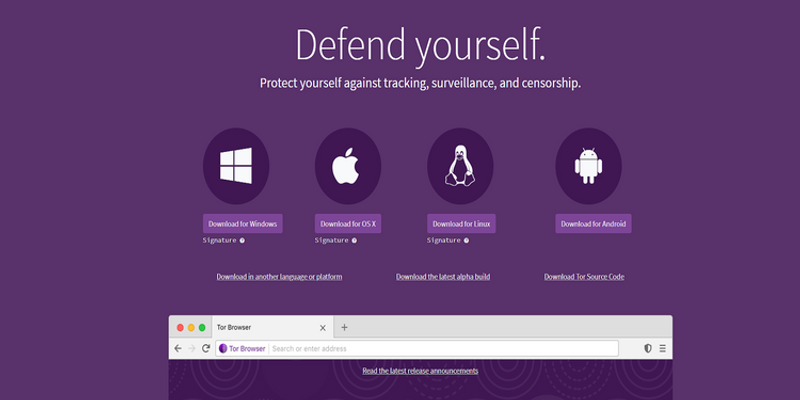Click the yellow minimize window dot
800x400 pixels.
click(x=191, y=328)
